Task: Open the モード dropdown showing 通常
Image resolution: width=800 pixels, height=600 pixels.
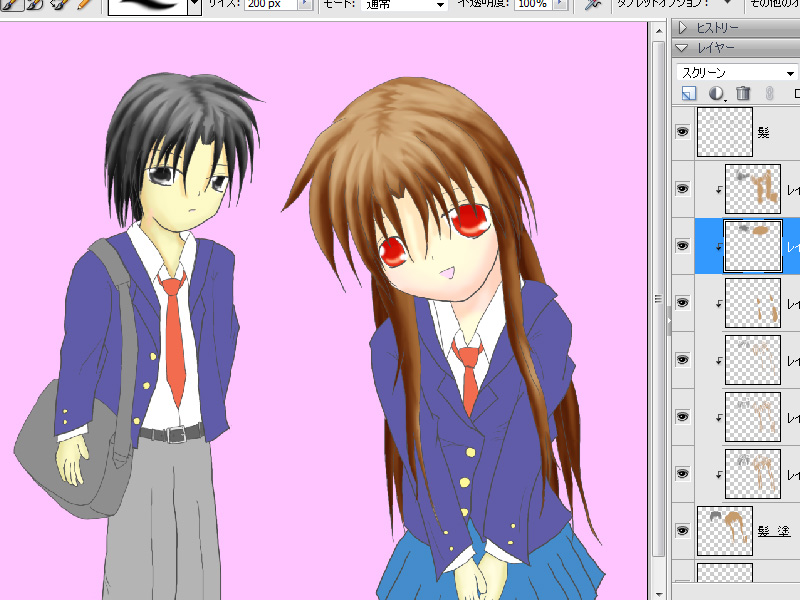Action: 403,5
